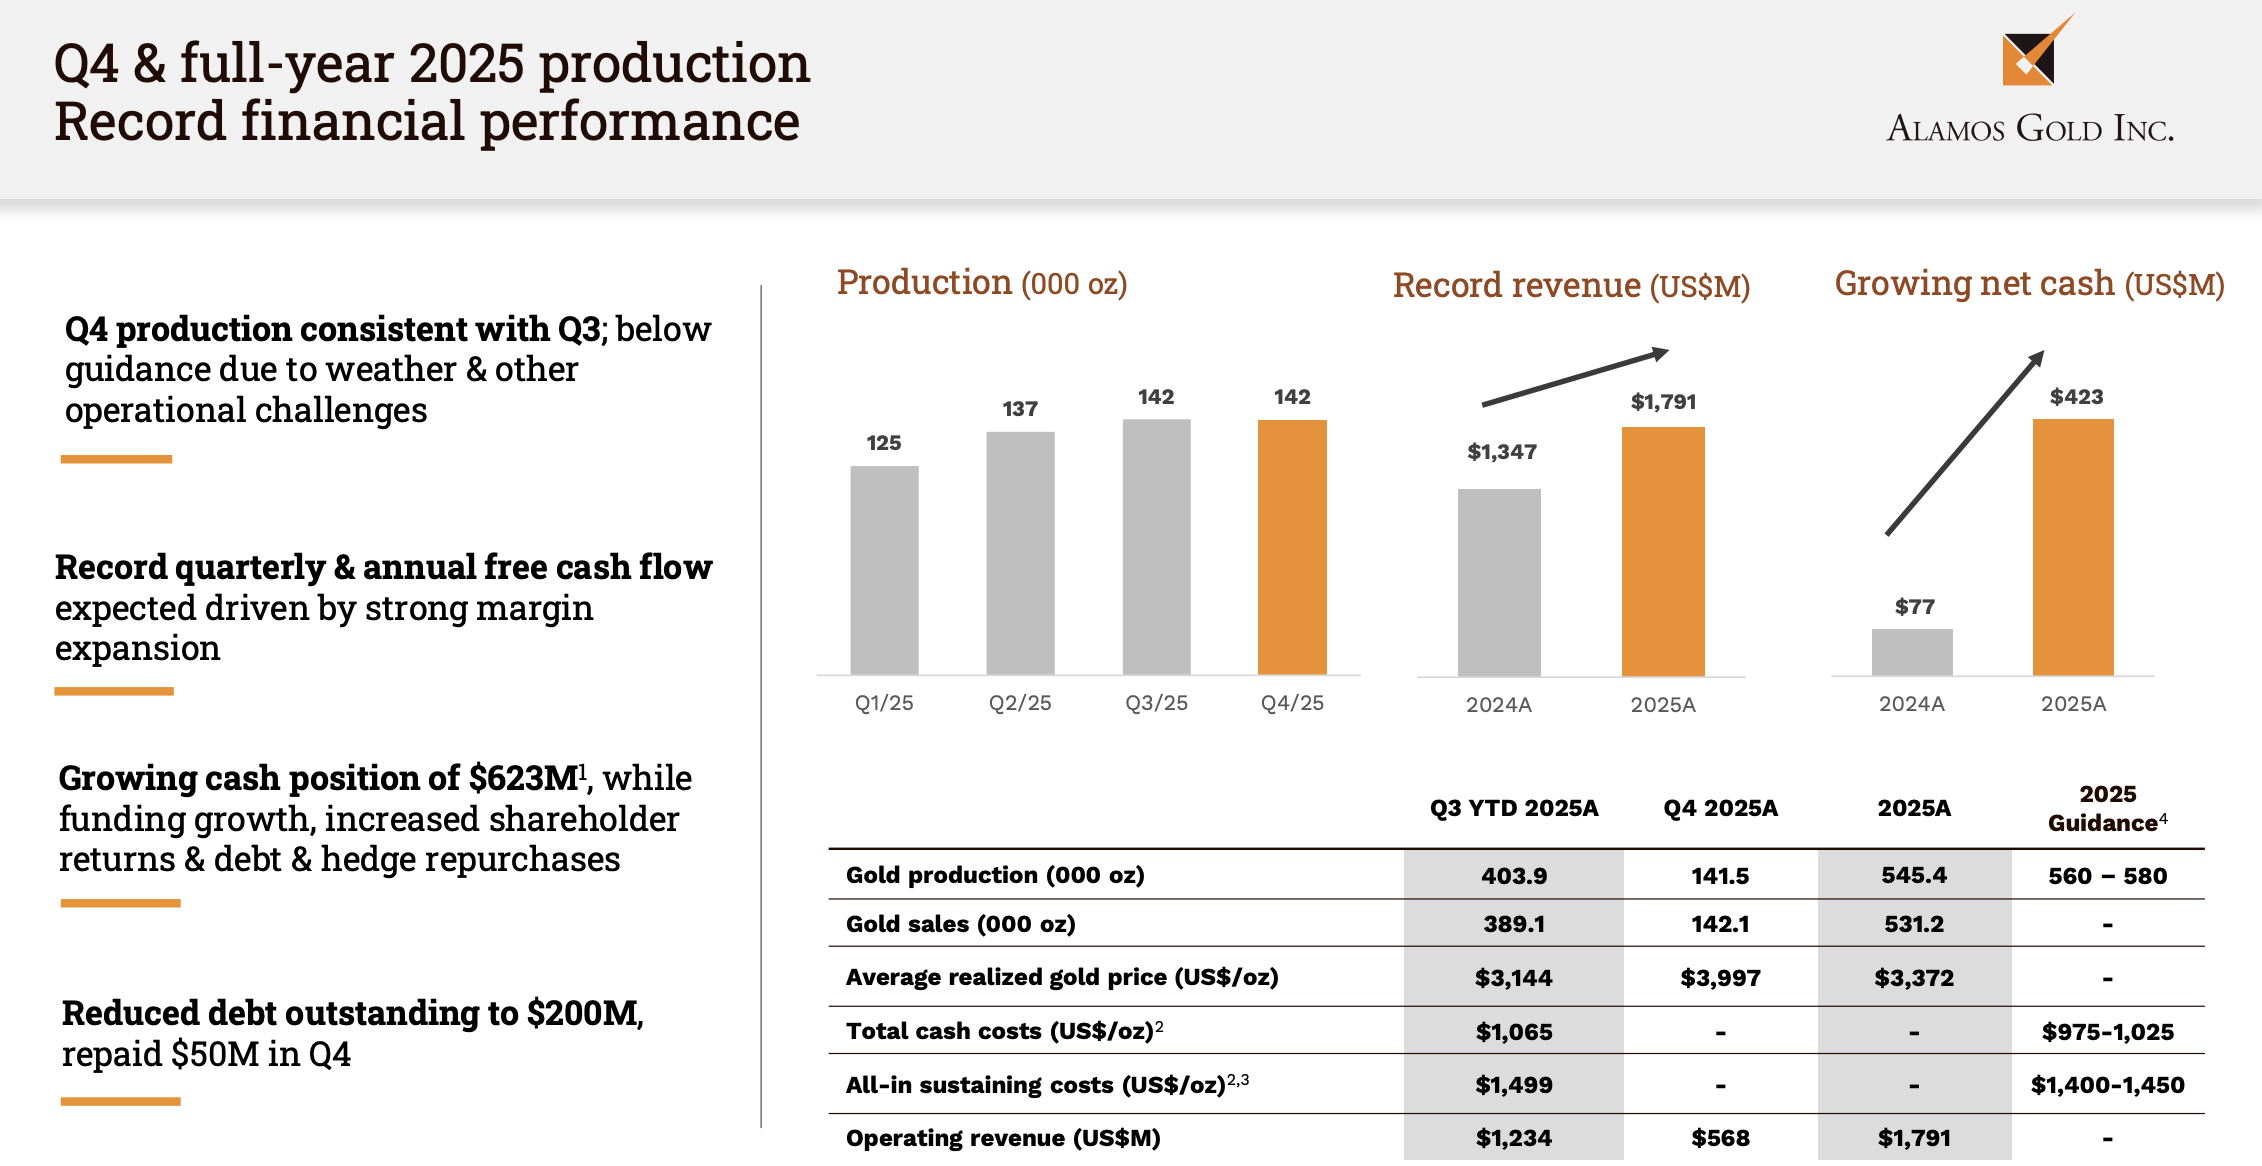Click the 2025 Guidance column header
The image size is (2262, 1166).
pyautogui.click(x=2107, y=808)
